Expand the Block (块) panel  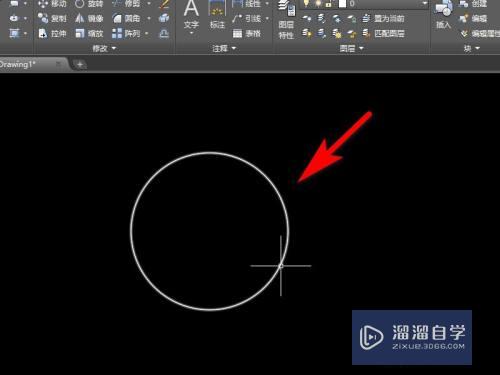pyautogui.click(x=472, y=49)
